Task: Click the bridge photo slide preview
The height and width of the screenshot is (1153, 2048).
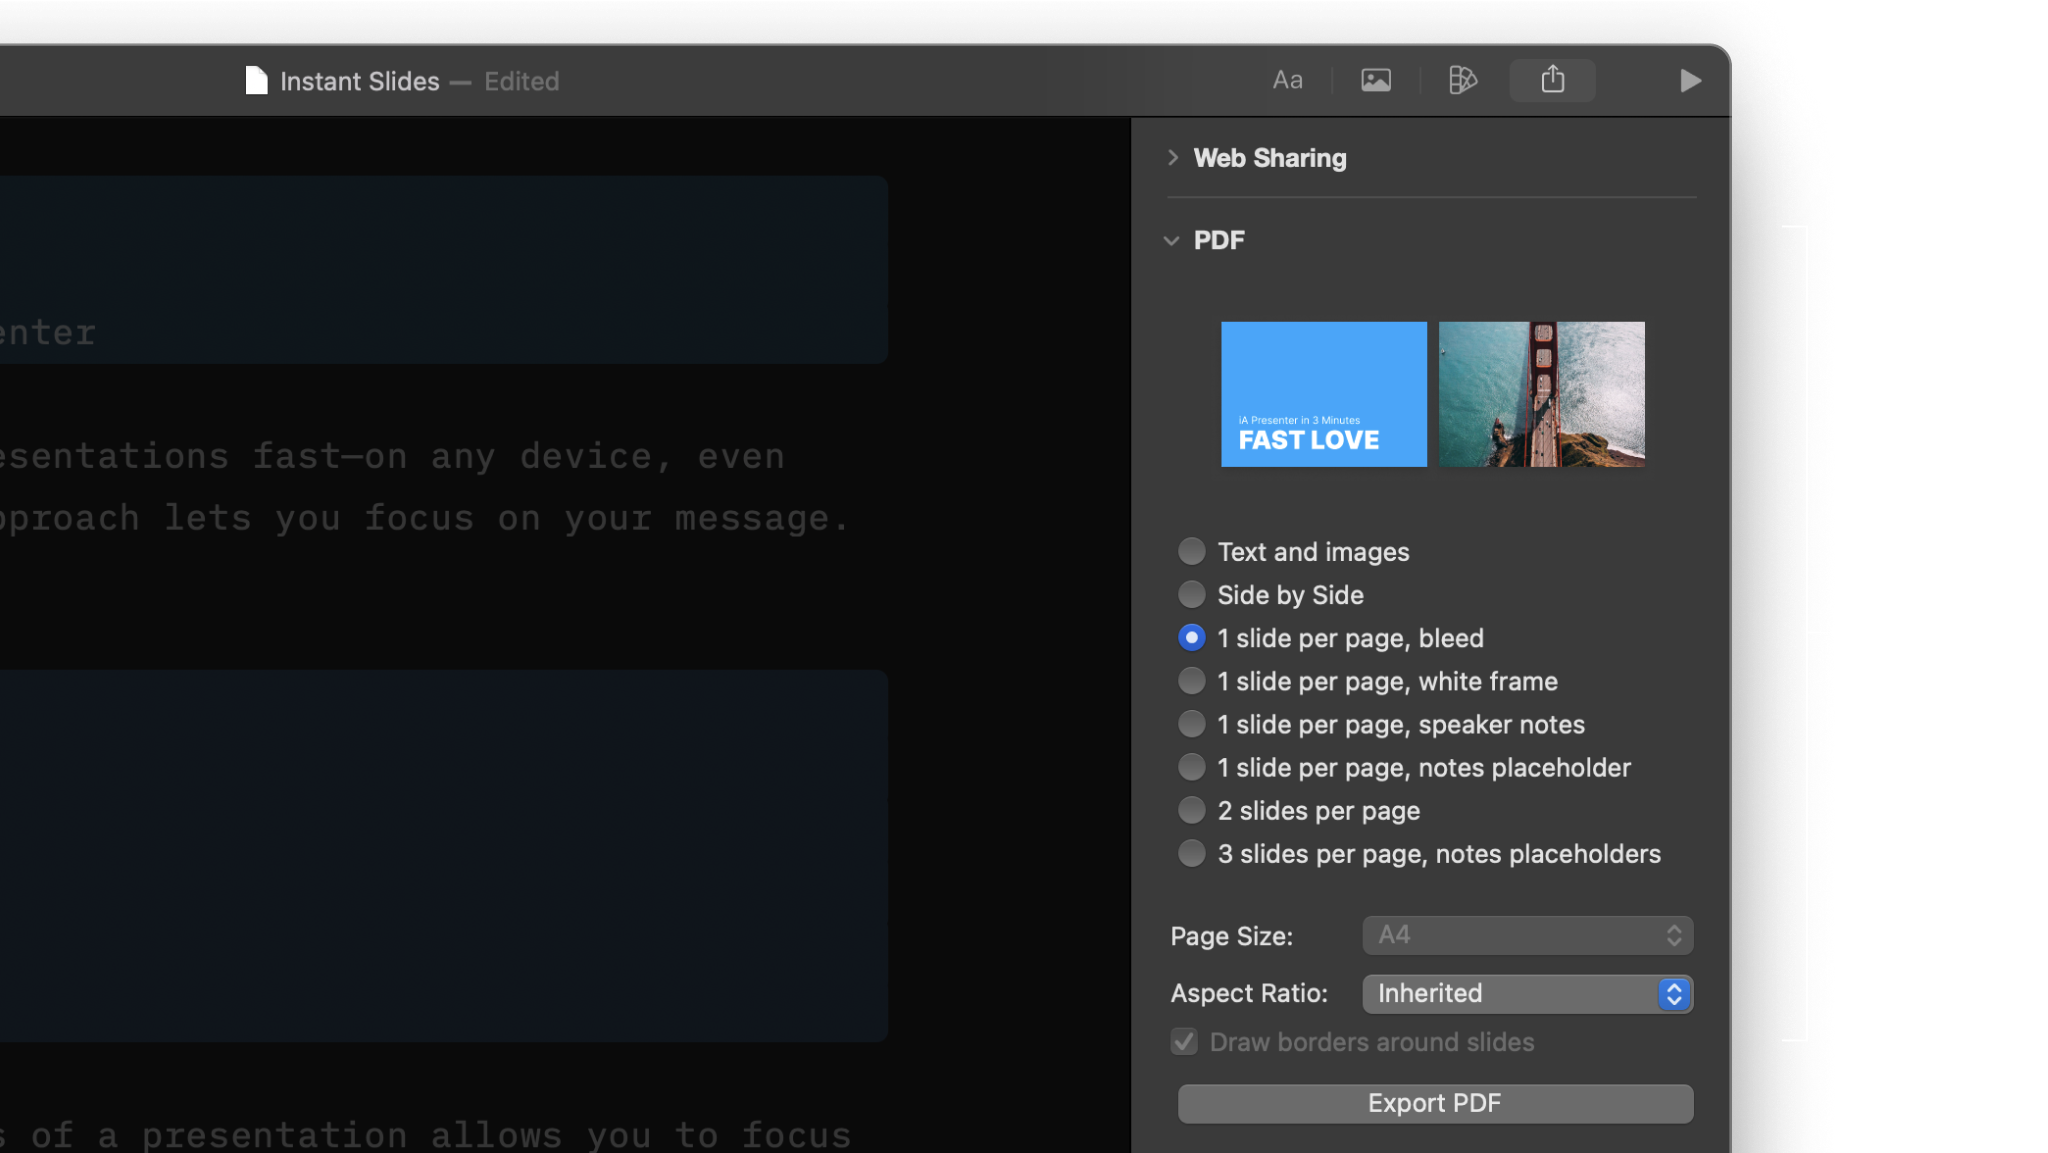Action: point(1541,394)
